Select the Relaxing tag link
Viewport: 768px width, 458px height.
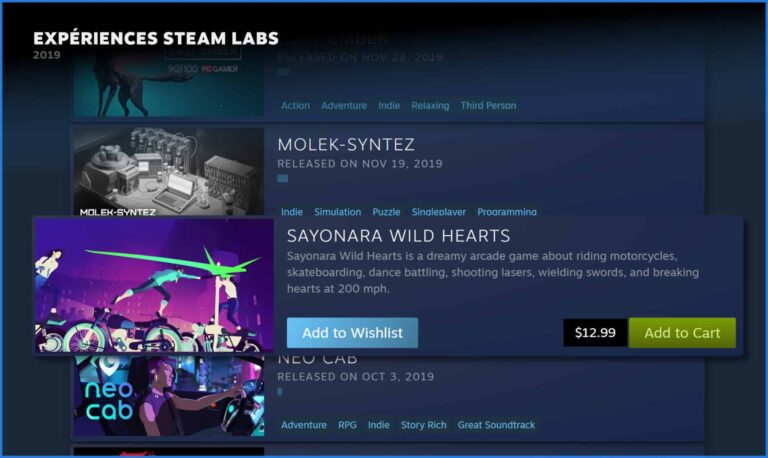tap(430, 105)
